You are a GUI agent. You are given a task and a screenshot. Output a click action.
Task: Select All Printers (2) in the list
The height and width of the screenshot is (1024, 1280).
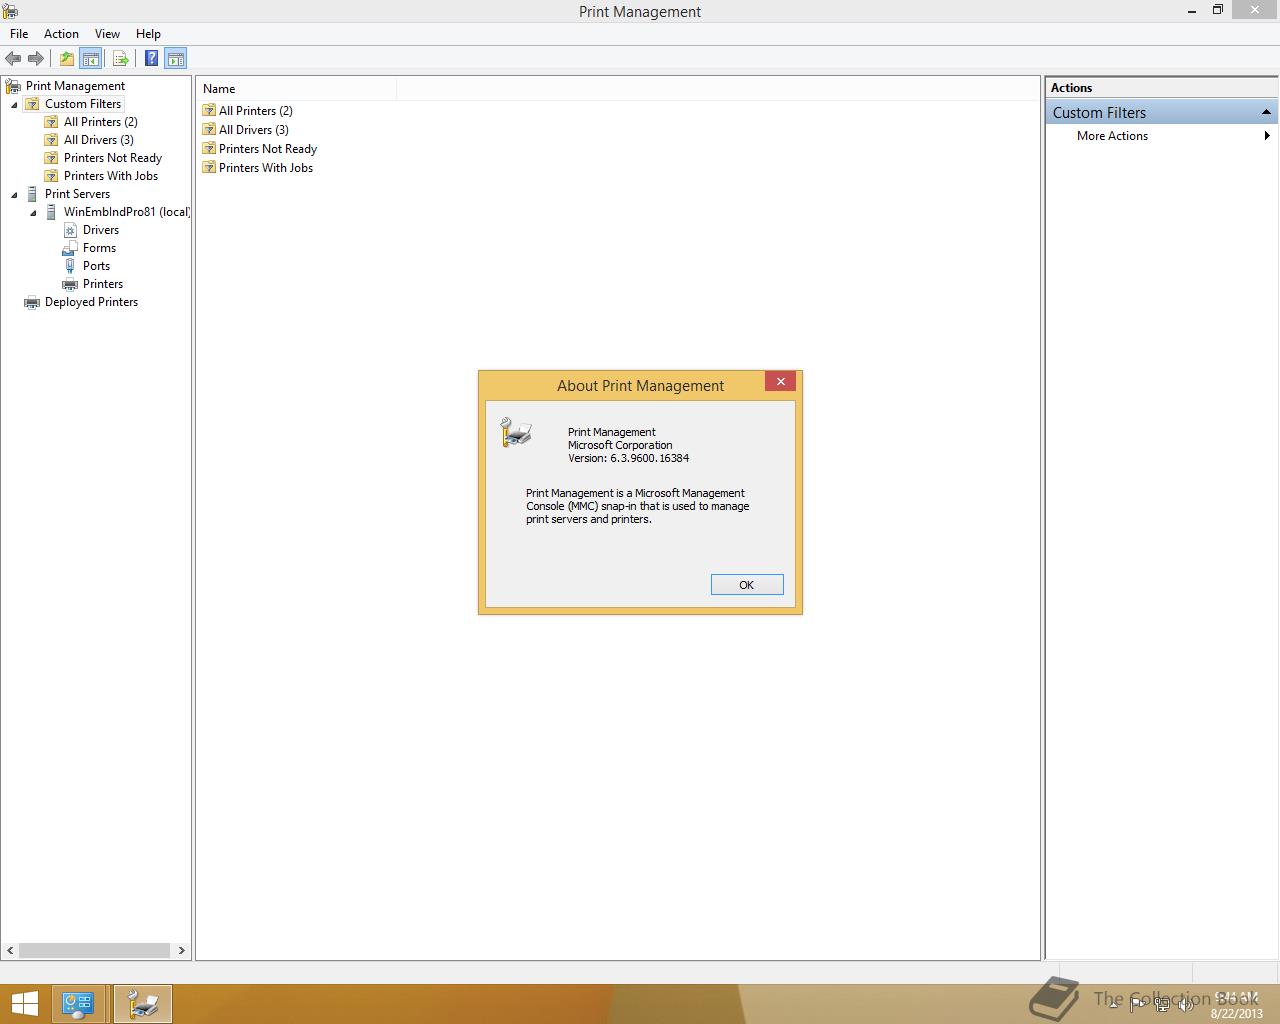[x=256, y=111]
